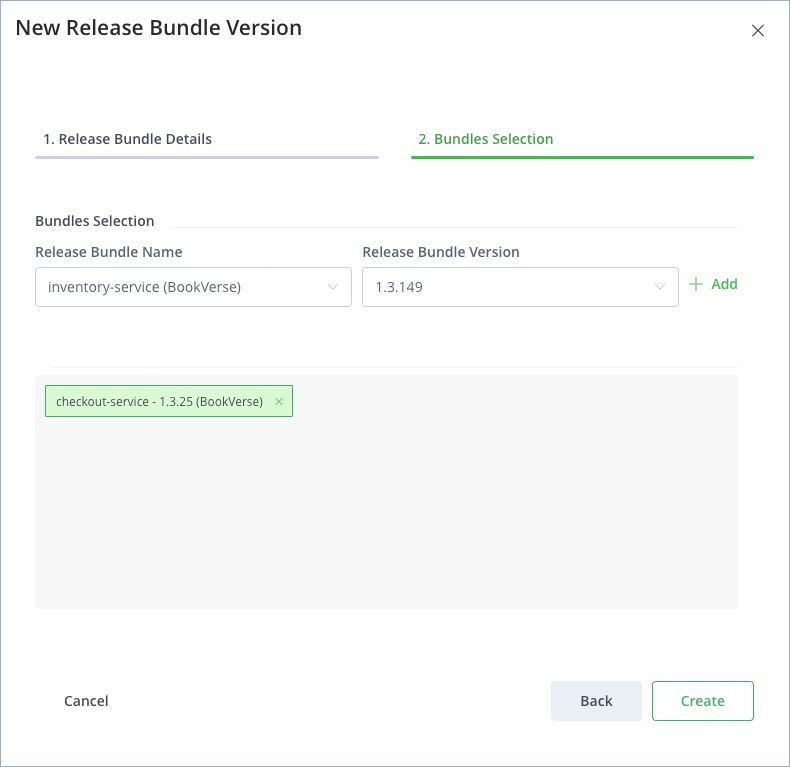Screen dimensions: 790x767
Task: Open the Release Bundle Name dropdown
Action: [x=193, y=287]
